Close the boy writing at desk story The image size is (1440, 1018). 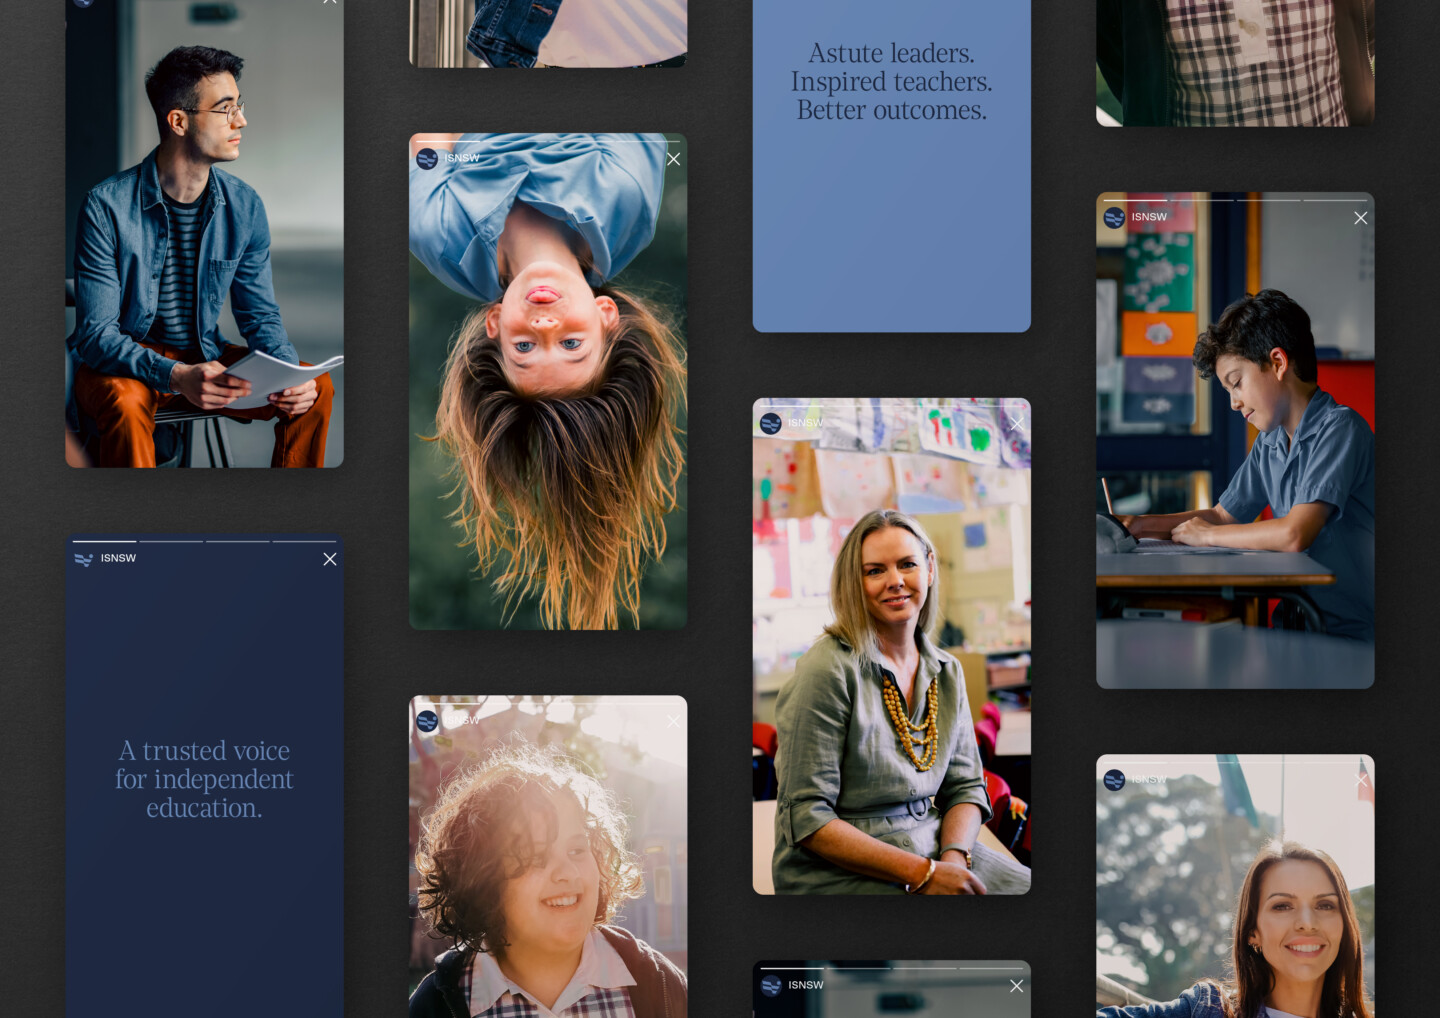[x=1360, y=218]
